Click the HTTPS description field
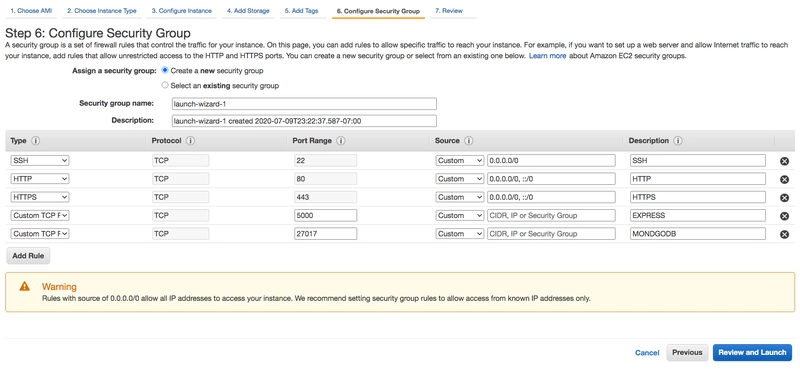The width and height of the screenshot is (800, 372). [x=697, y=197]
